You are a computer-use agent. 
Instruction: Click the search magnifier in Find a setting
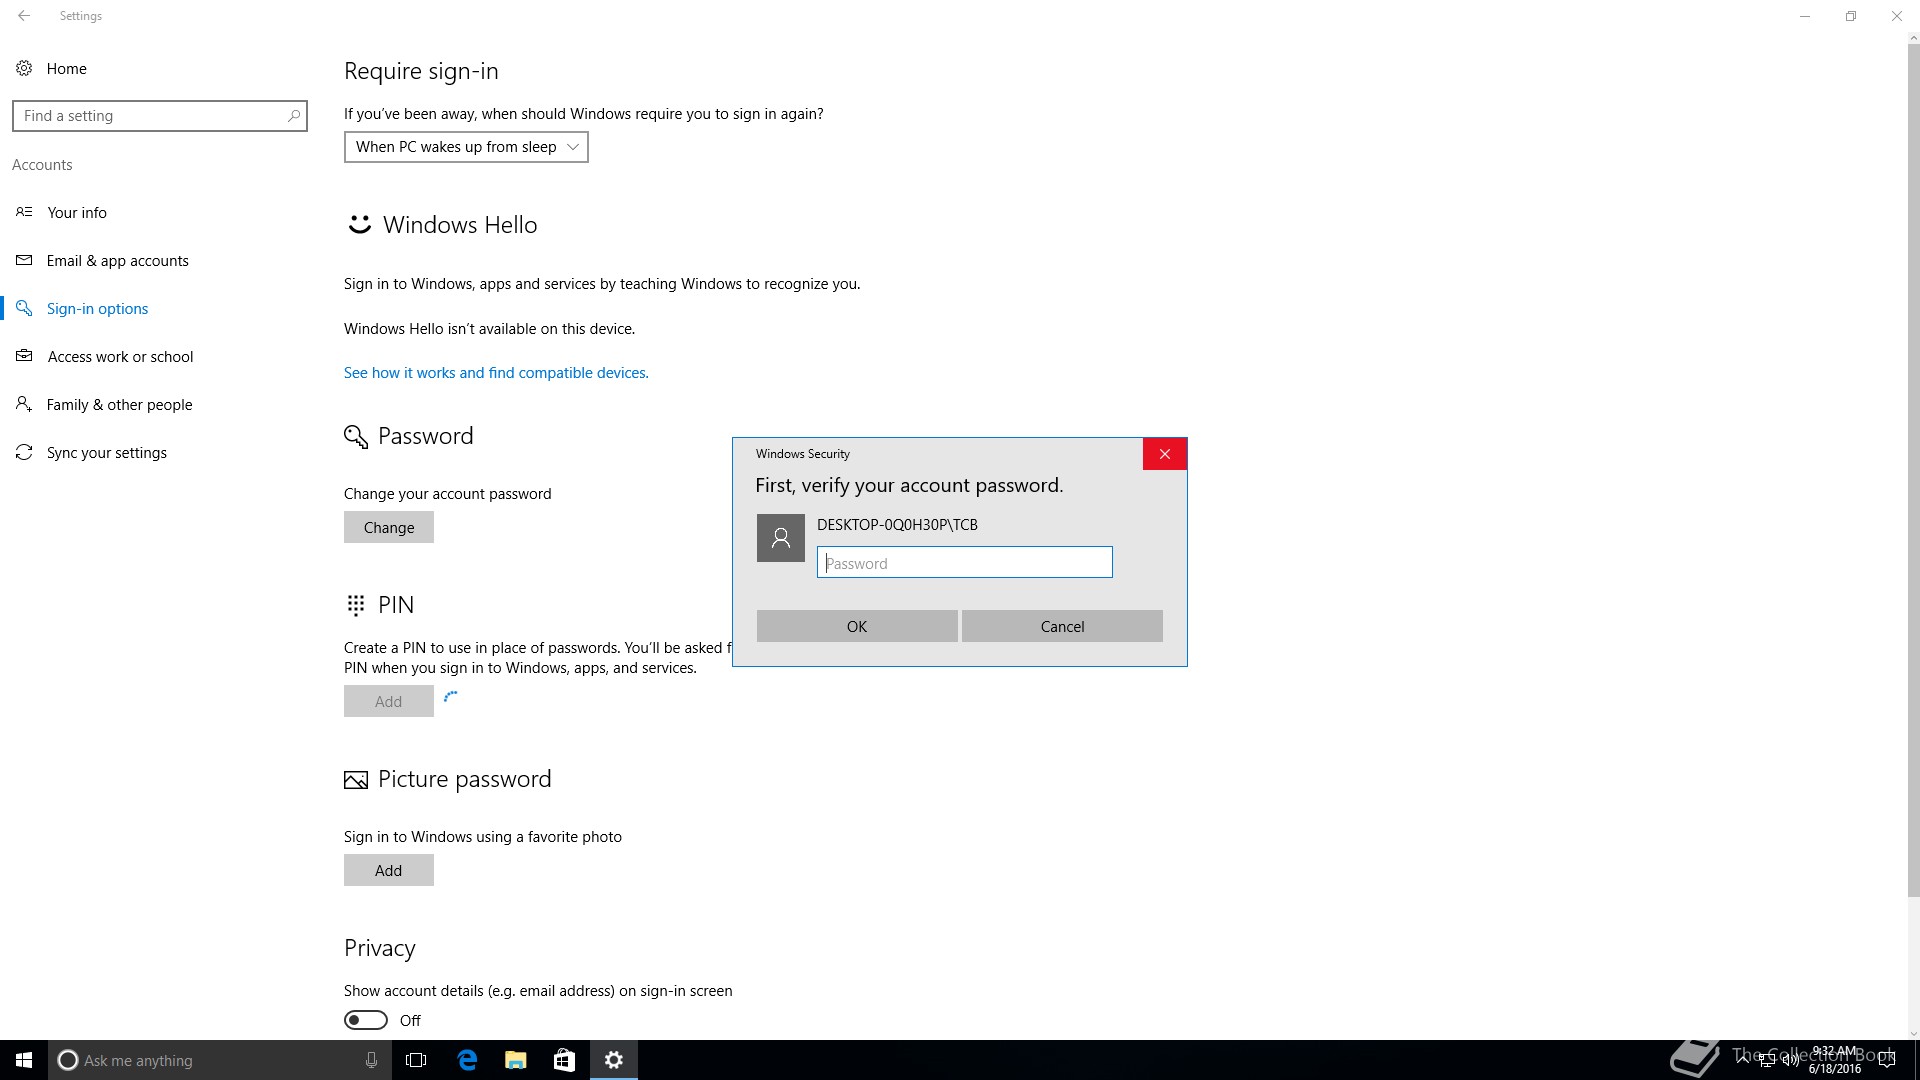tap(293, 116)
